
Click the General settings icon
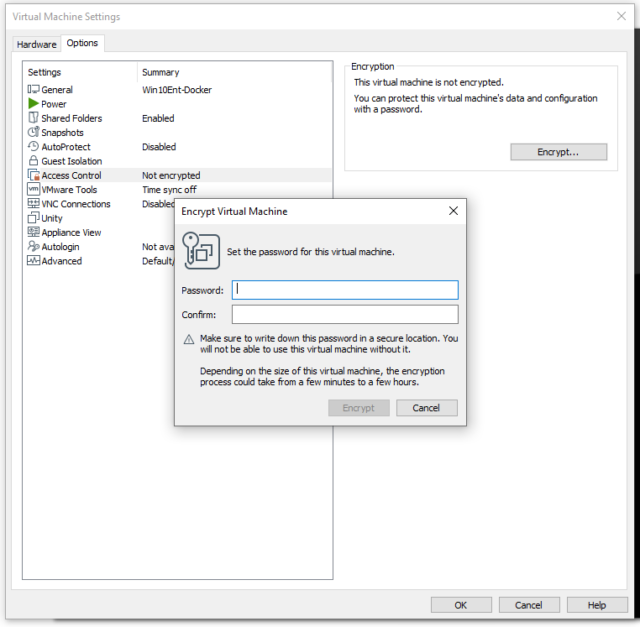(x=33, y=90)
